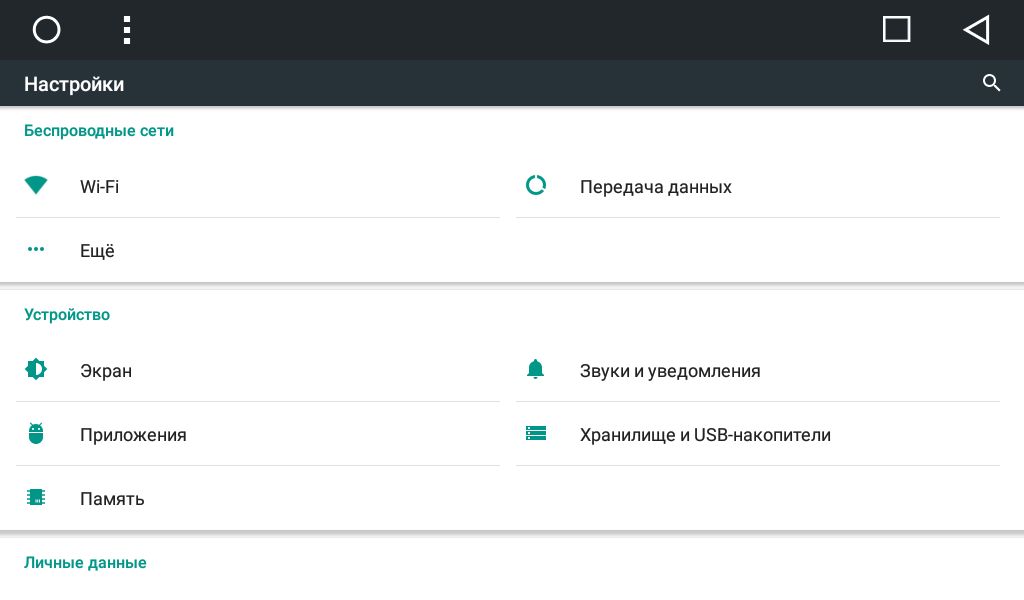
Task: Tap the Wi-Fi signal icon
Action: [36, 185]
